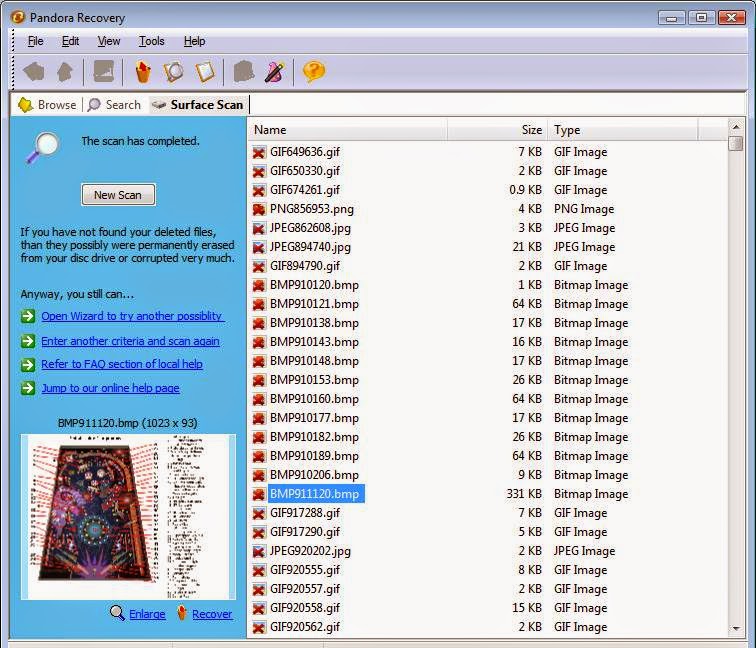Select file GIF674261.gif
The image size is (756, 648).
click(x=305, y=190)
